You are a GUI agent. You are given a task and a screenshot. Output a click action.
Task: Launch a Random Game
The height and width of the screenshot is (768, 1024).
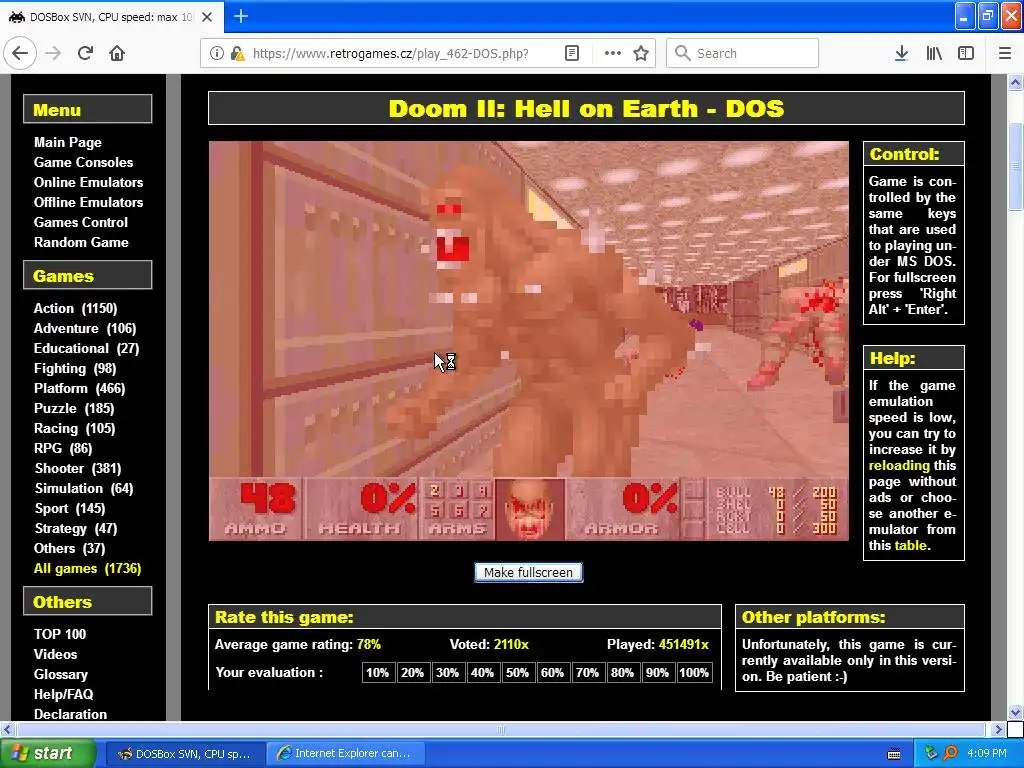(81, 242)
